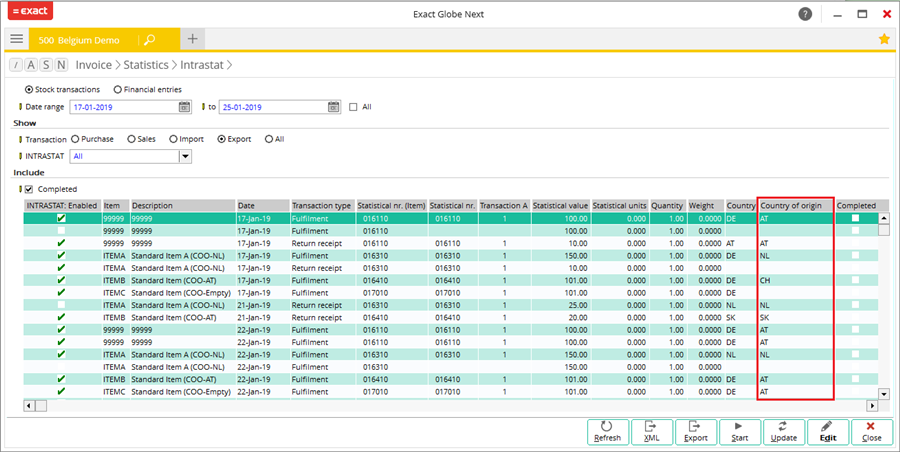Click the start date field
Image resolution: width=900 pixels, height=452 pixels.
pyautogui.click(x=124, y=107)
